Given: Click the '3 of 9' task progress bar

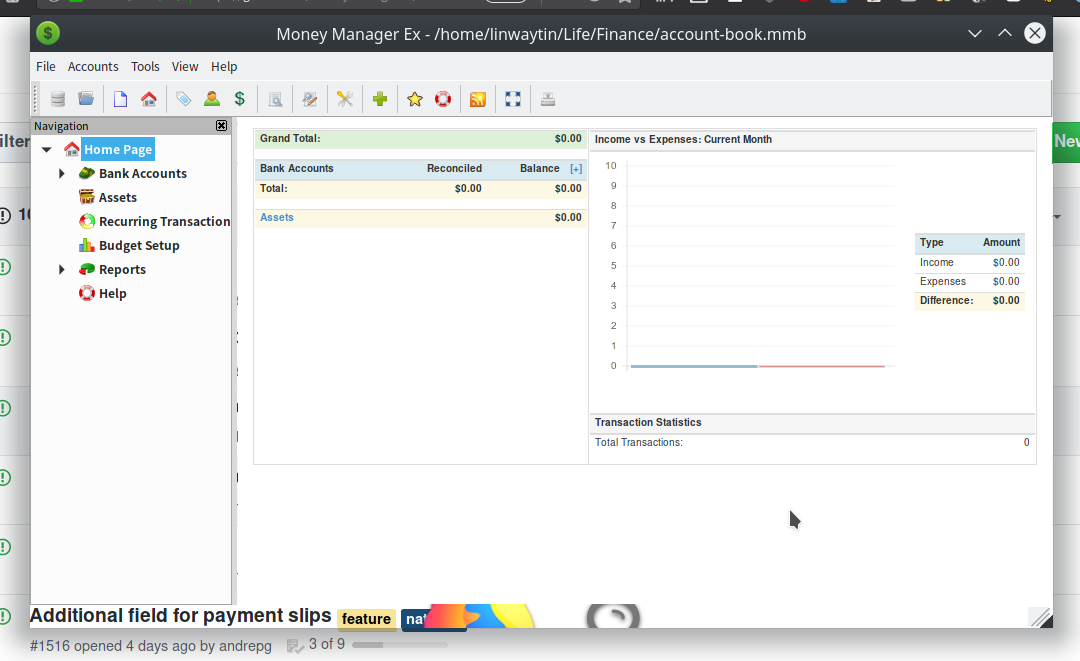Looking at the screenshot, I should click(400, 644).
